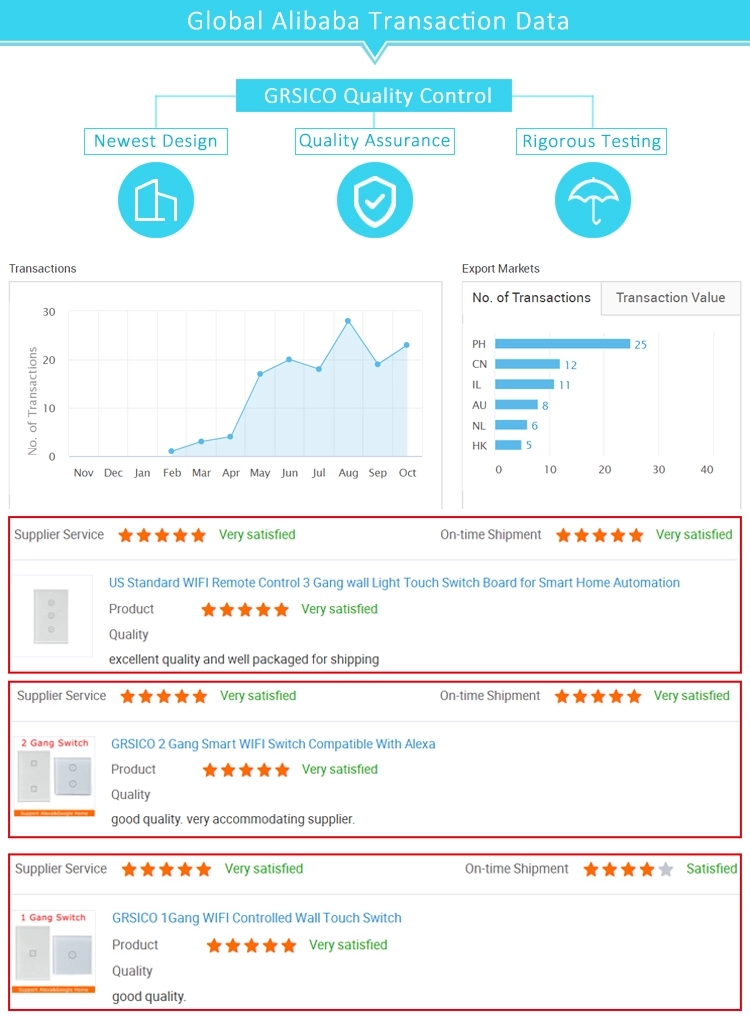Image resolution: width=750 pixels, height=1028 pixels.
Task: Click the Newest Design label box
Action: click(156, 141)
